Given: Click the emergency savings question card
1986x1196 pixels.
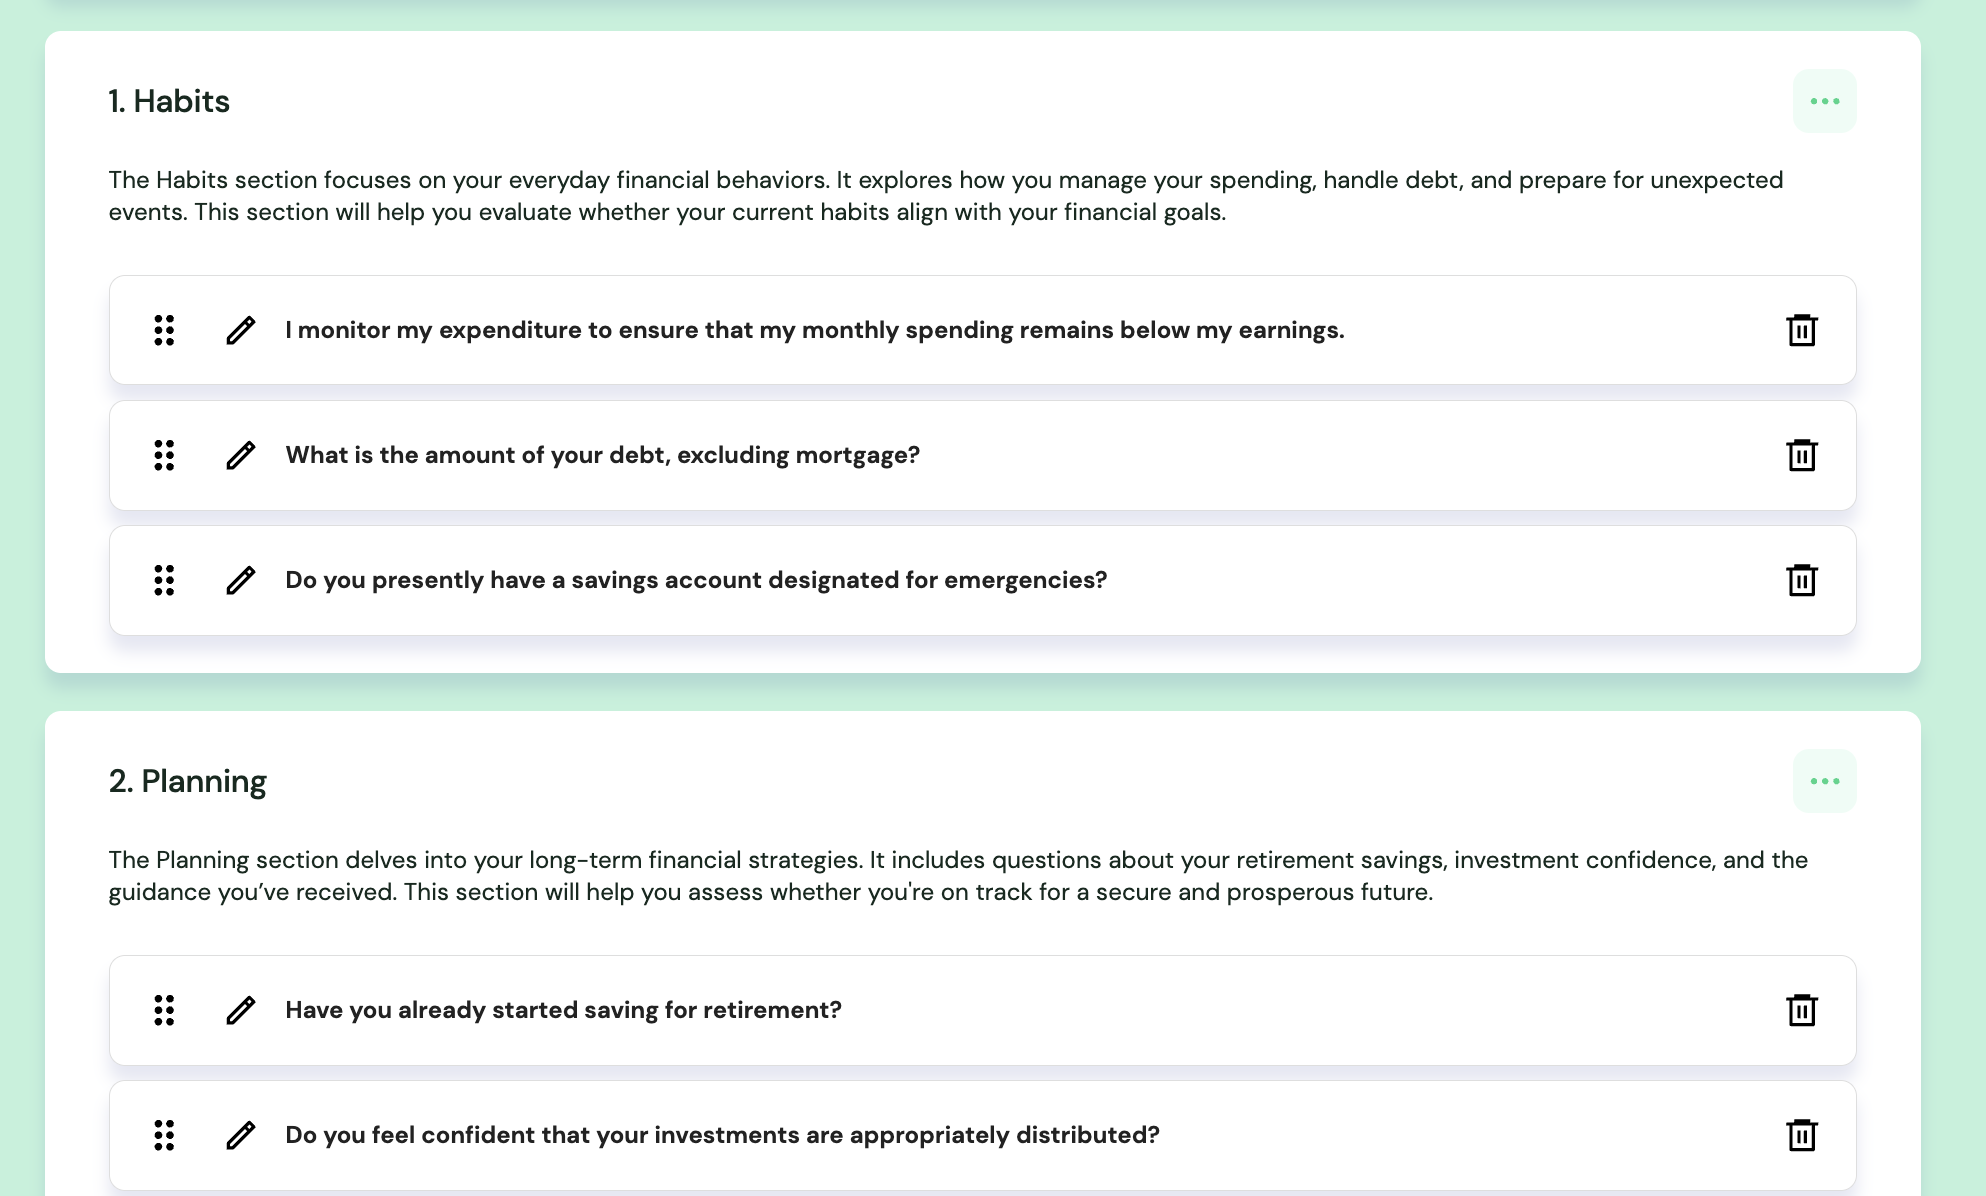Looking at the screenshot, I should pyautogui.click(x=980, y=580).
